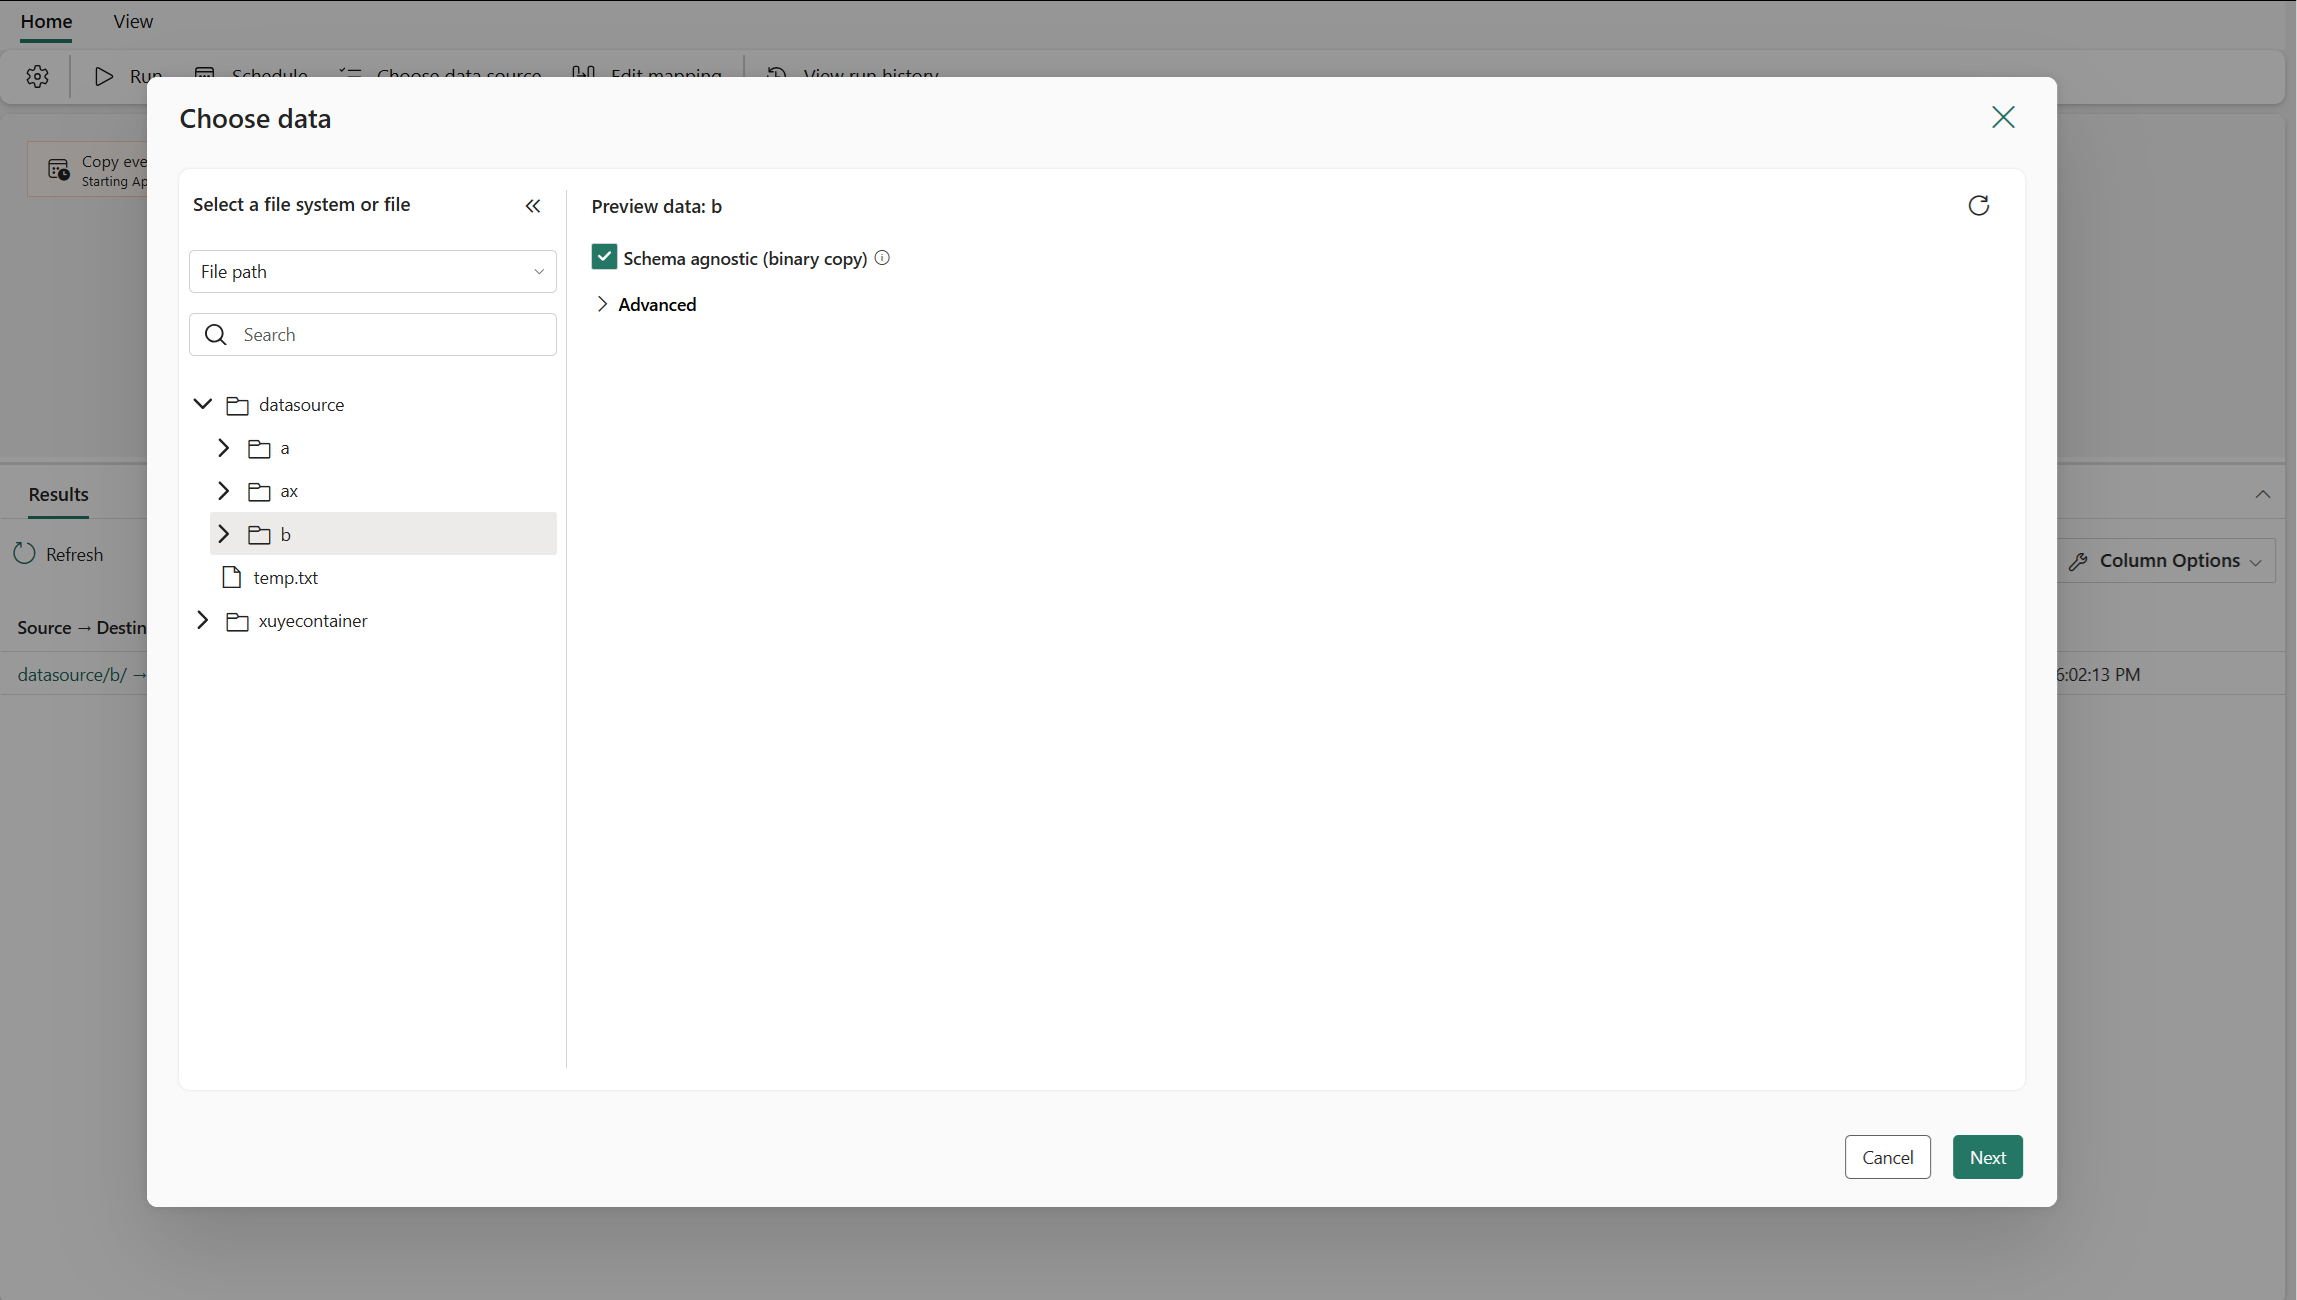
Task: Select the datasource label
Action: (301, 405)
